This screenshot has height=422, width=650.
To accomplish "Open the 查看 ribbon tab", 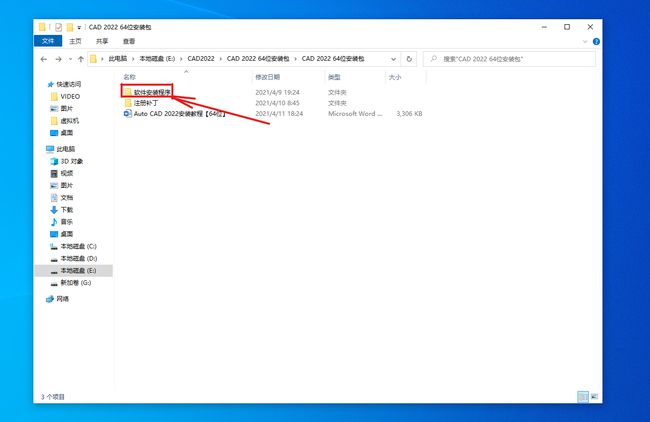I will point(129,41).
